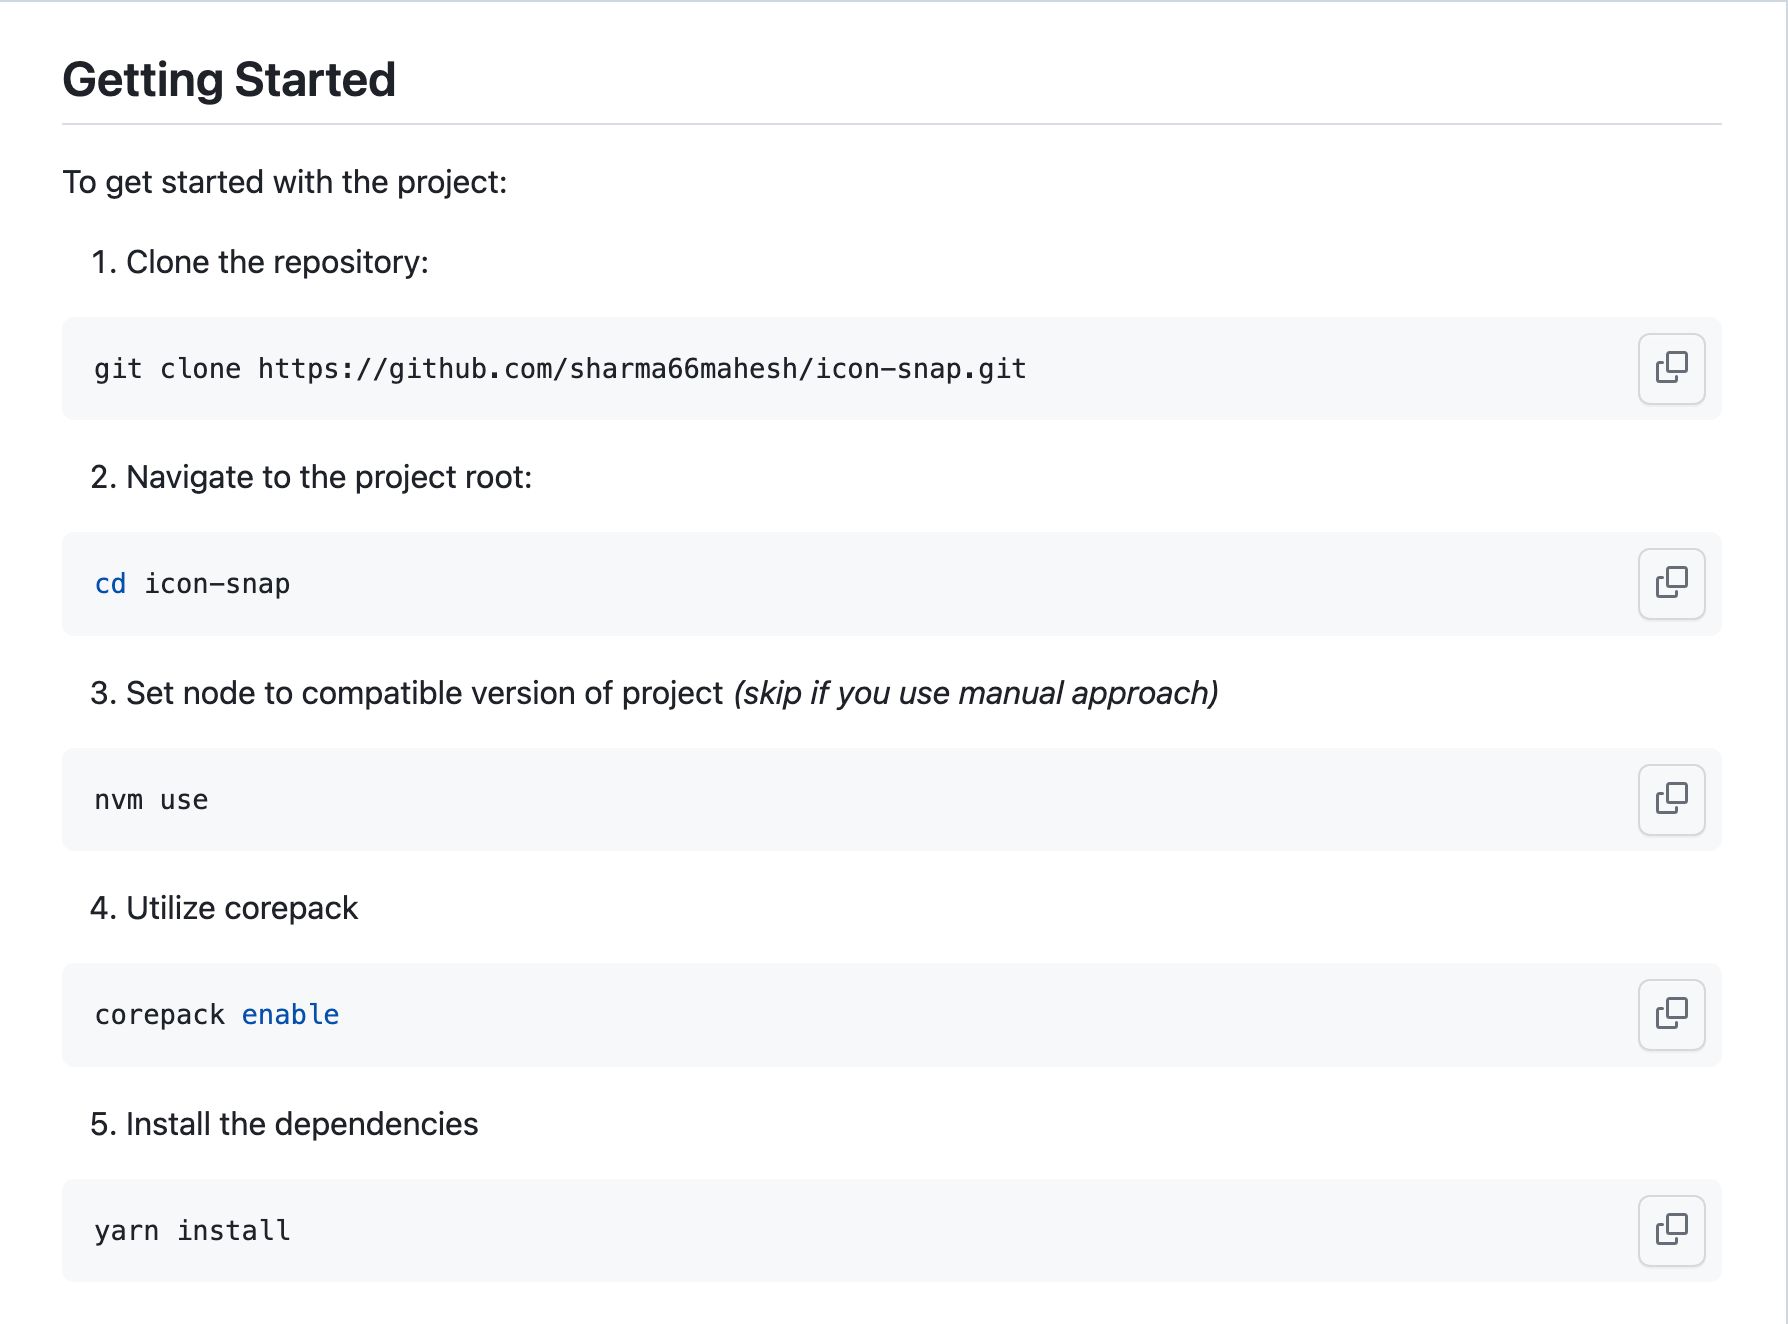Click 'To get started with the project:' text
The height and width of the screenshot is (1324, 1788).
pos(285,183)
